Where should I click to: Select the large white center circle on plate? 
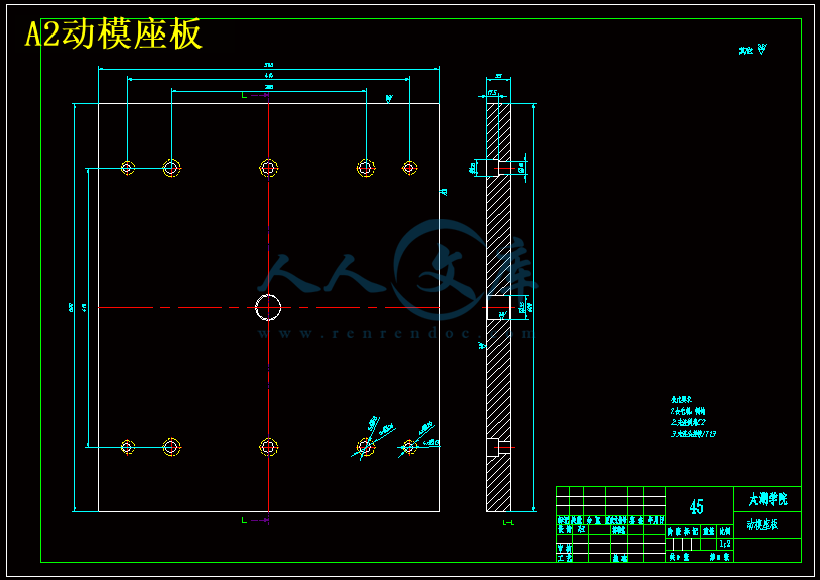point(268,308)
